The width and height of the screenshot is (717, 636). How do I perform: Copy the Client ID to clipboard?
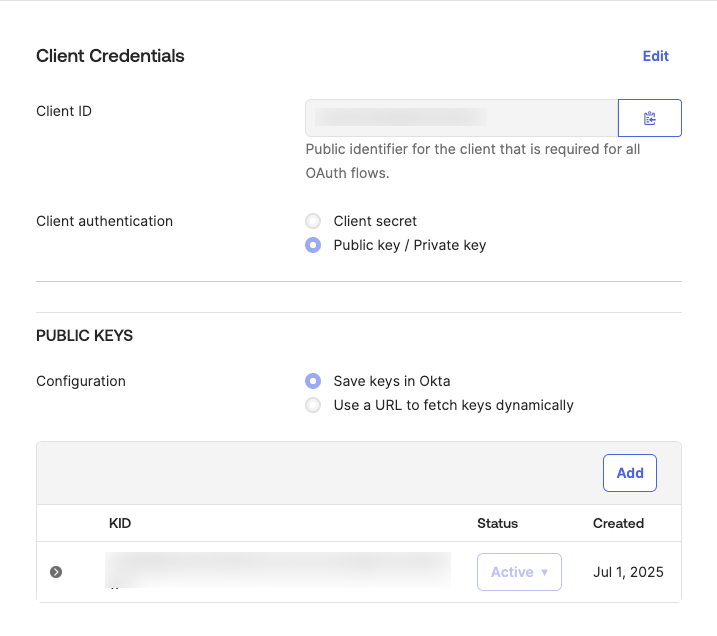tap(650, 118)
